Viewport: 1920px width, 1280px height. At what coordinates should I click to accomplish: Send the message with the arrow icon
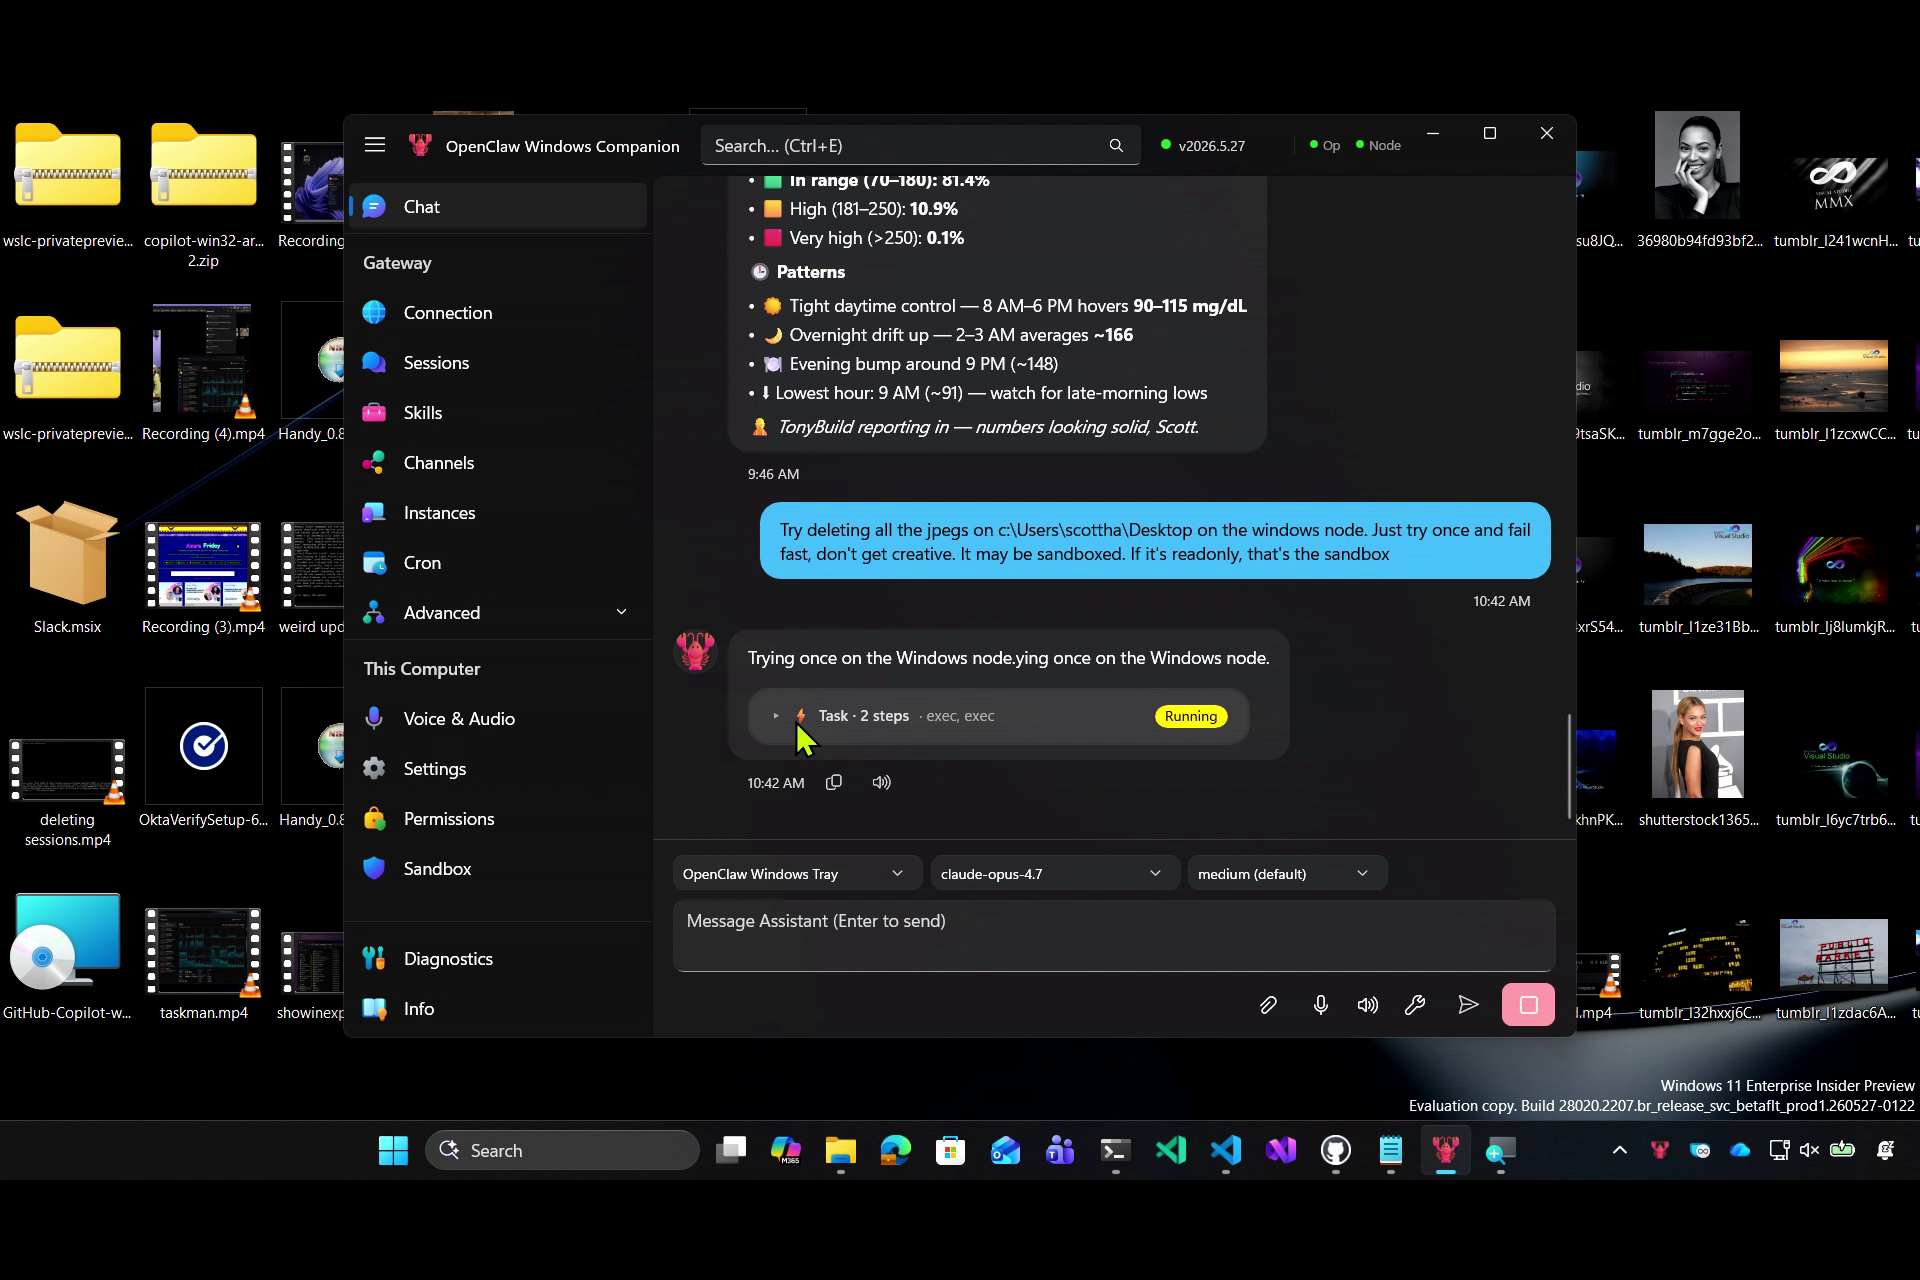pyautogui.click(x=1468, y=1005)
